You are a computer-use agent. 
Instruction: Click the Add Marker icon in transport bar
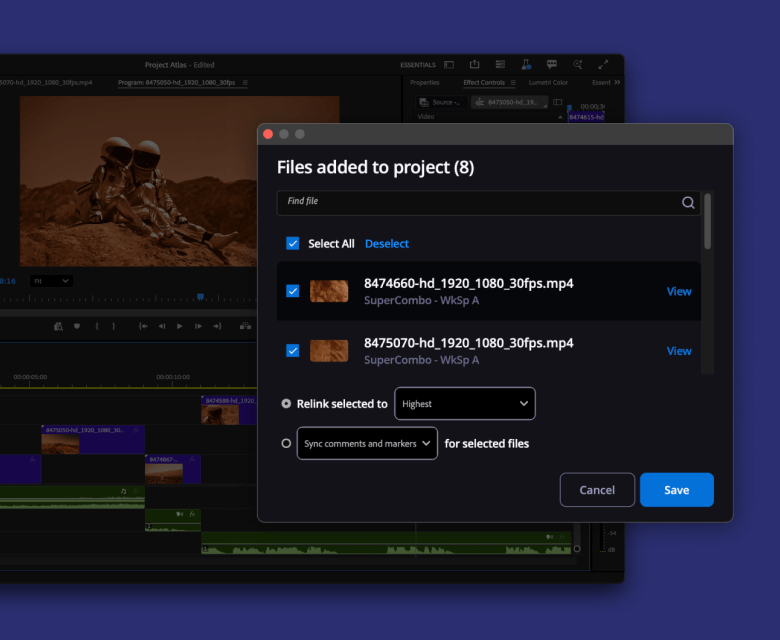76,326
